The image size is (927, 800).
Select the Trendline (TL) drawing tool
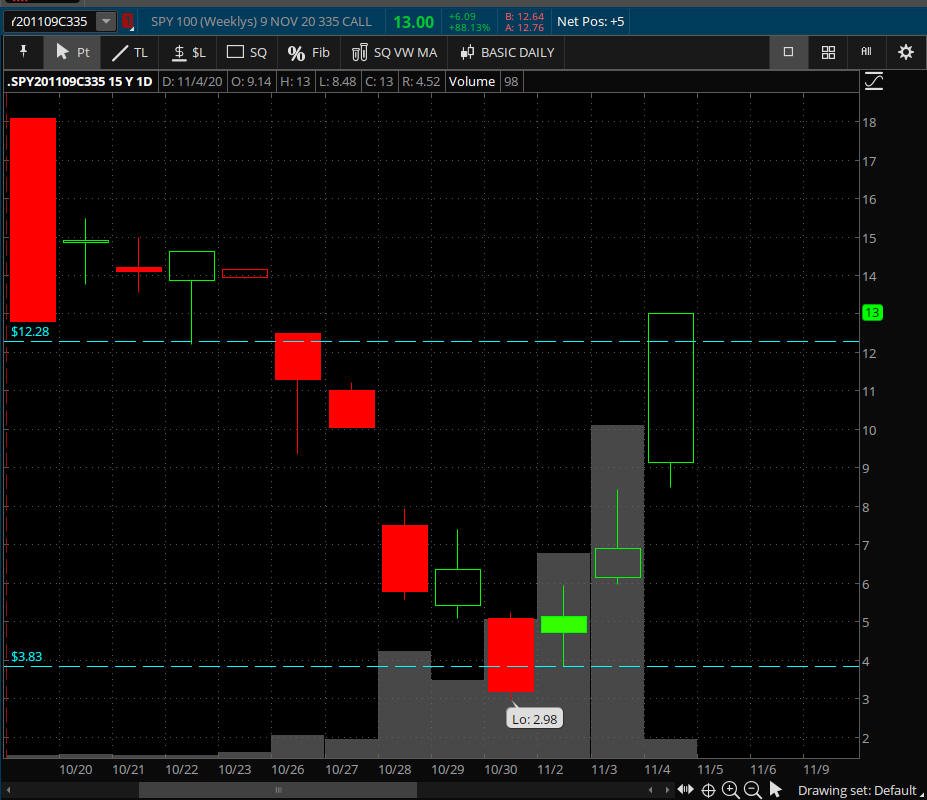point(129,52)
